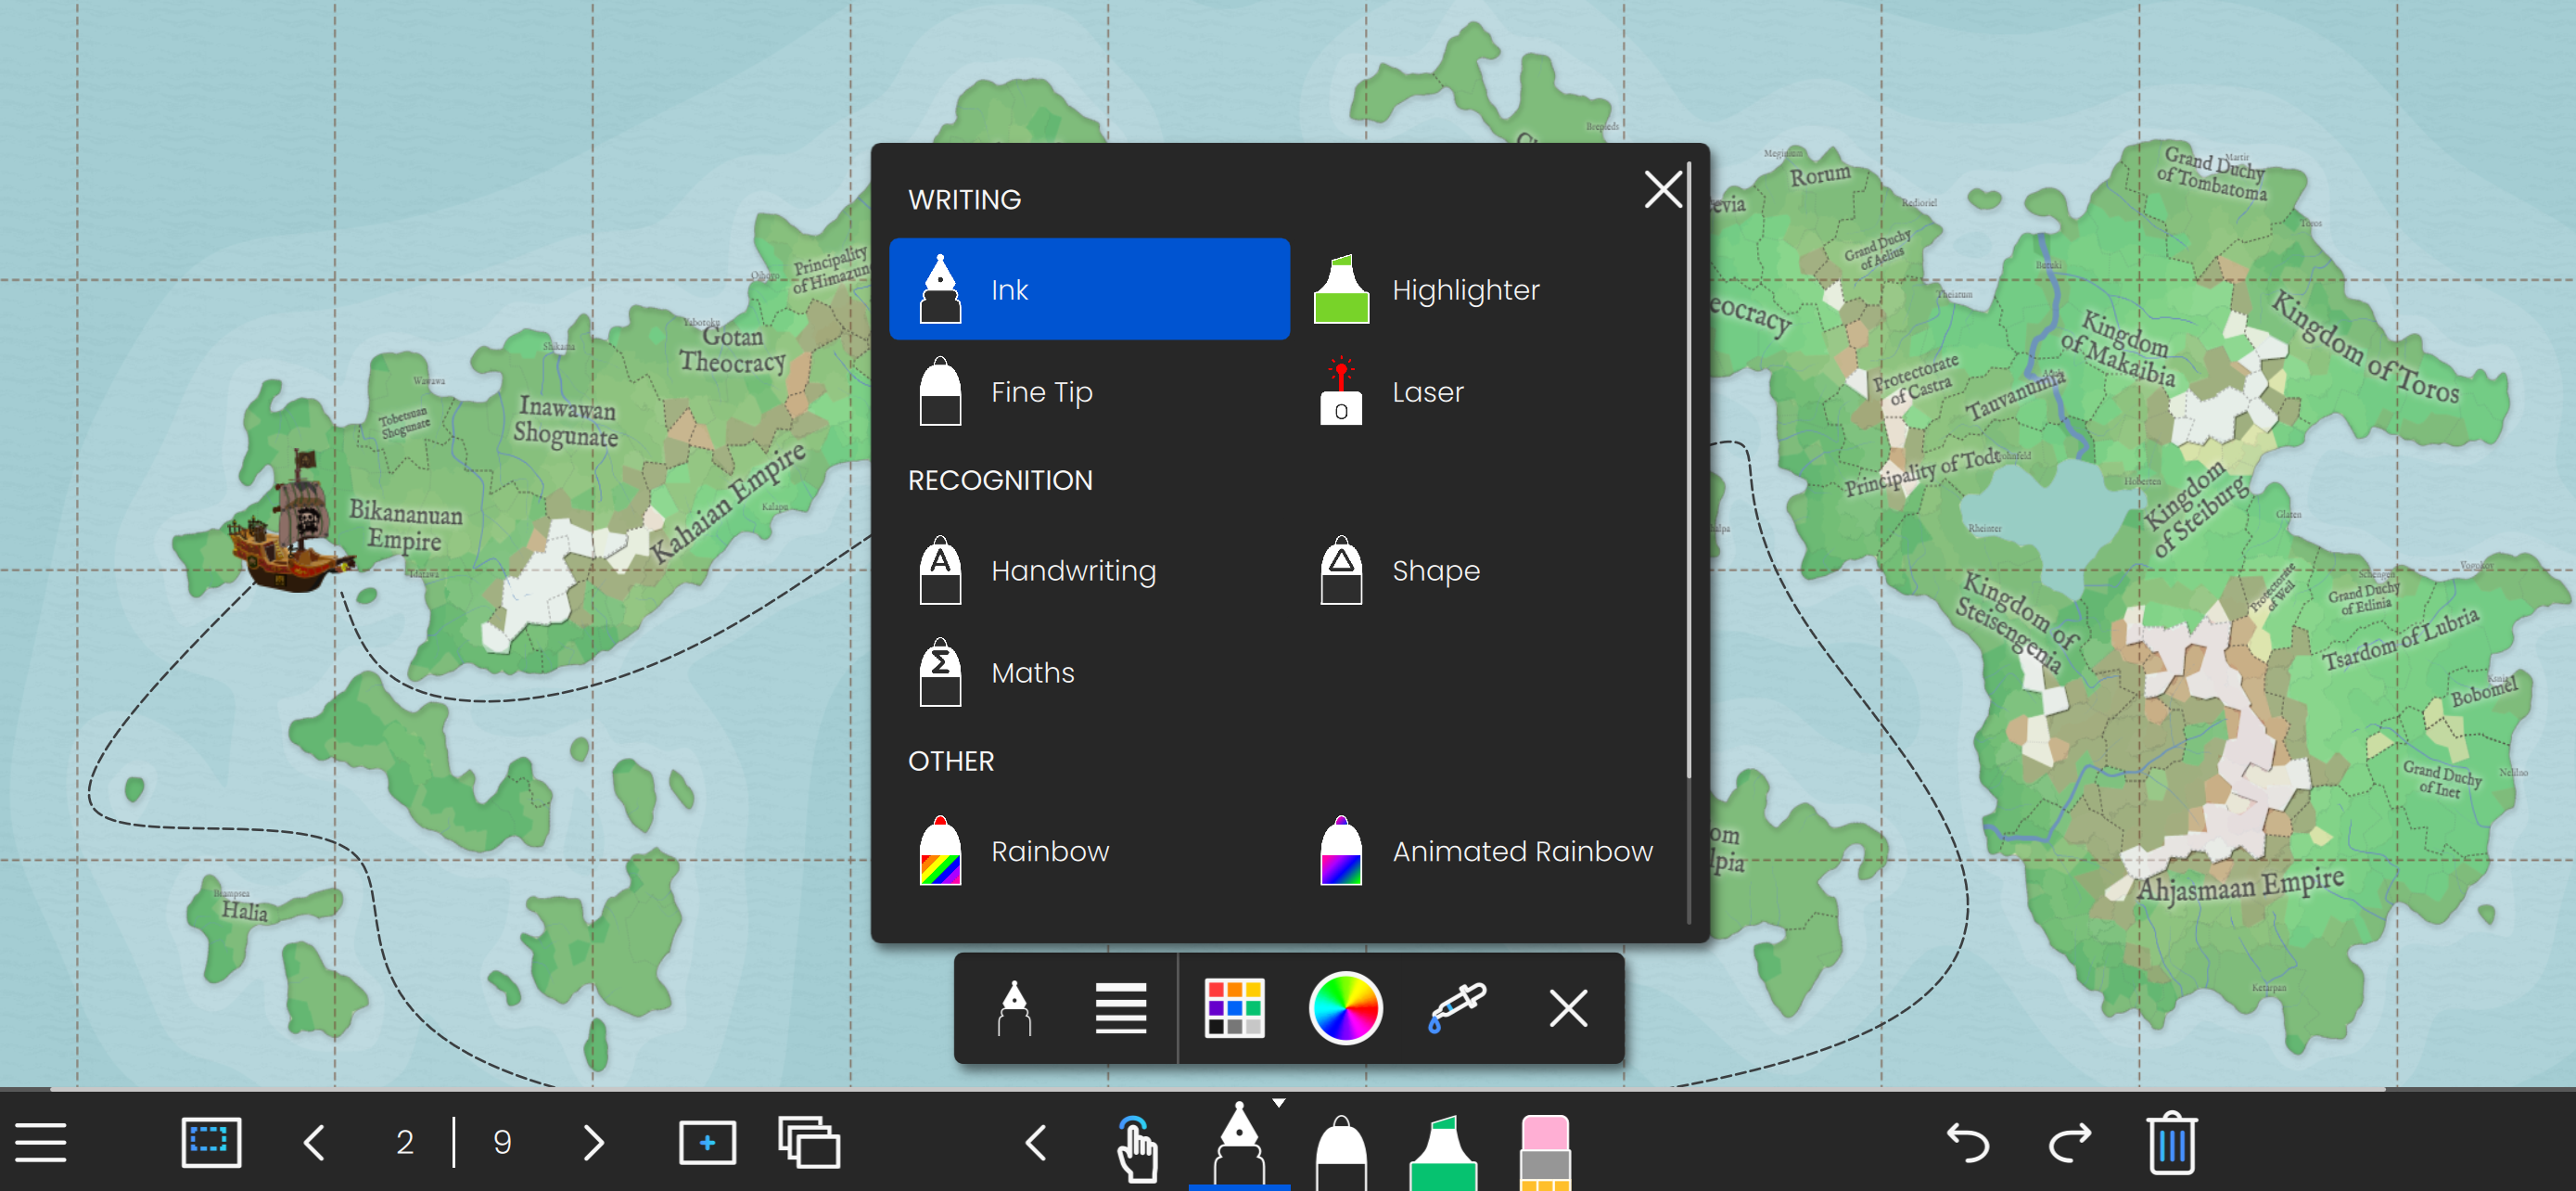Open the main hamburger menu

pos(41,1142)
